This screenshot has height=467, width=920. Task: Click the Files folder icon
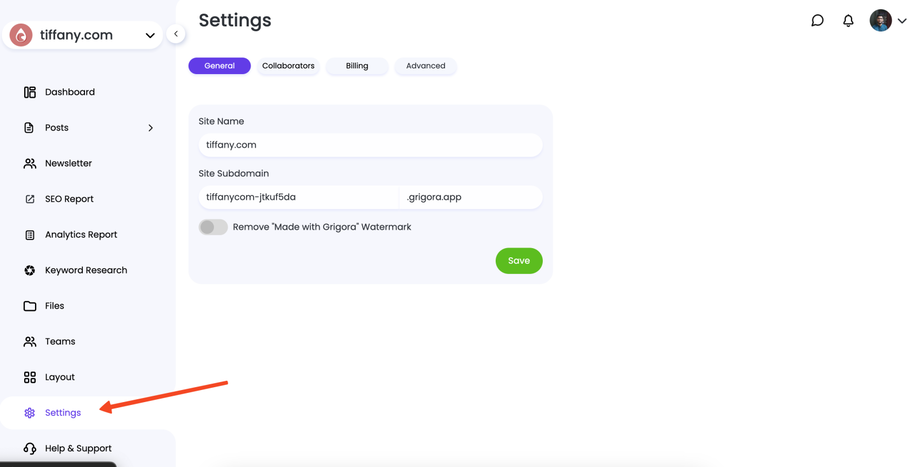coord(30,306)
